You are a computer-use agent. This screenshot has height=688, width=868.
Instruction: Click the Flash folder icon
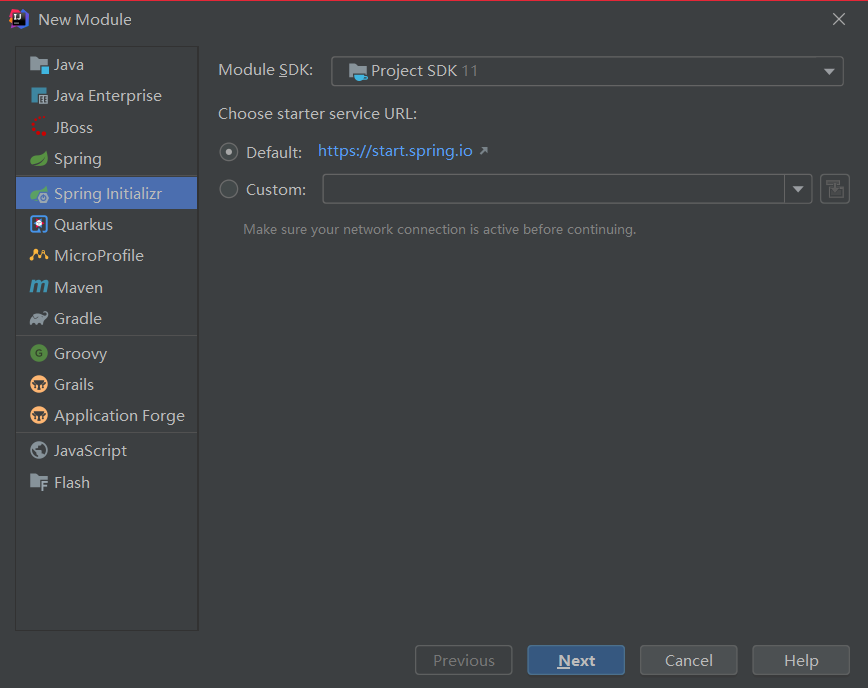39,482
